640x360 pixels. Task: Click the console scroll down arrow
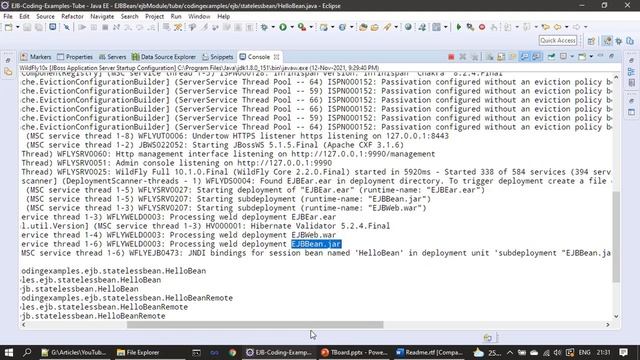(616, 316)
